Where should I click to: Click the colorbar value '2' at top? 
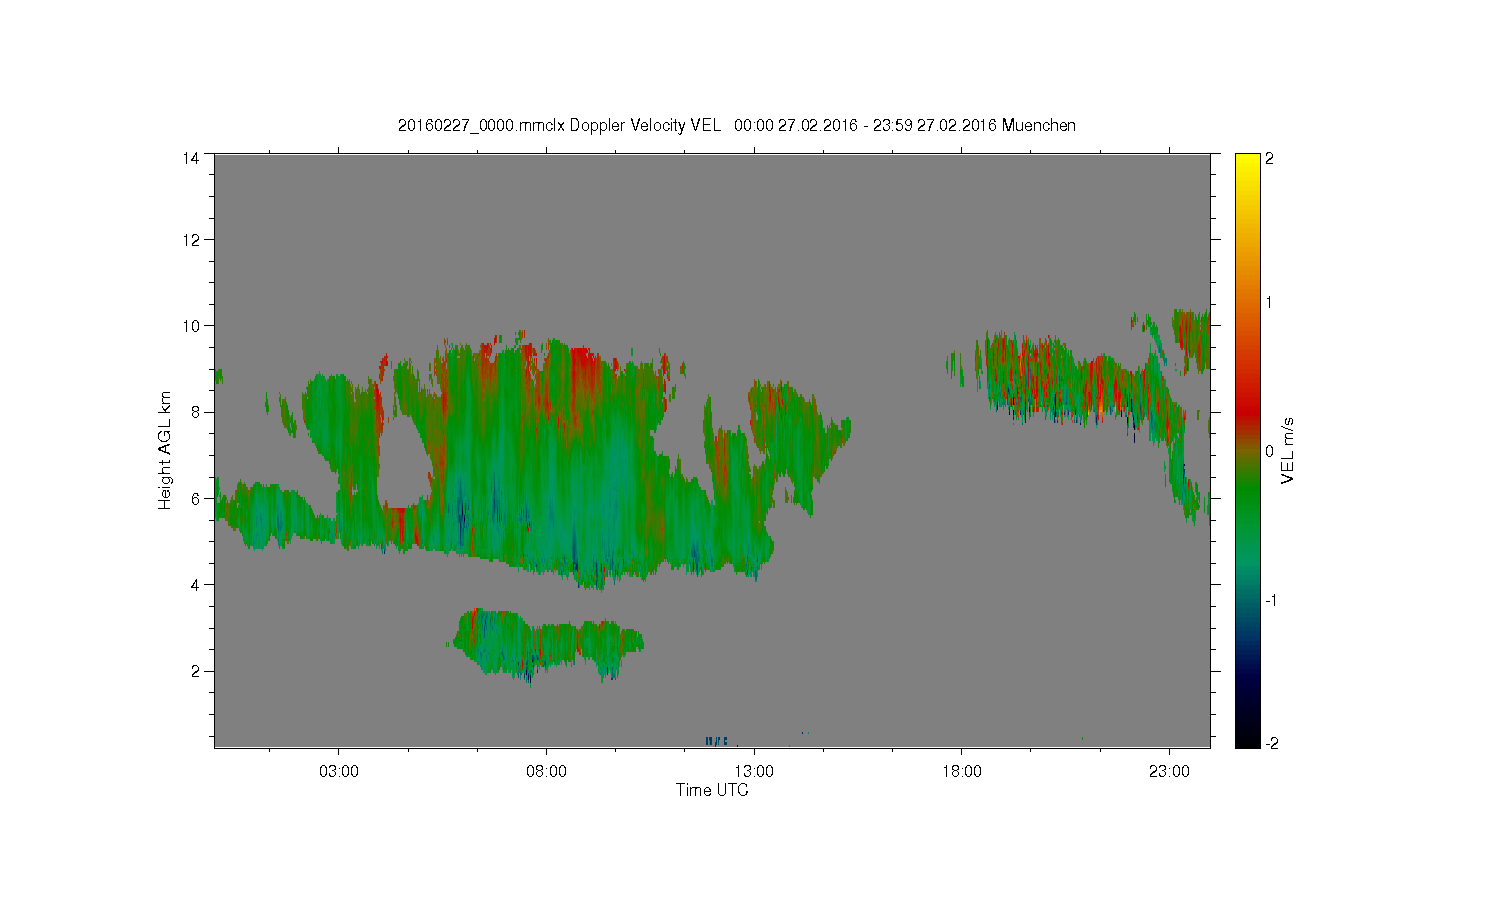click(x=1270, y=159)
